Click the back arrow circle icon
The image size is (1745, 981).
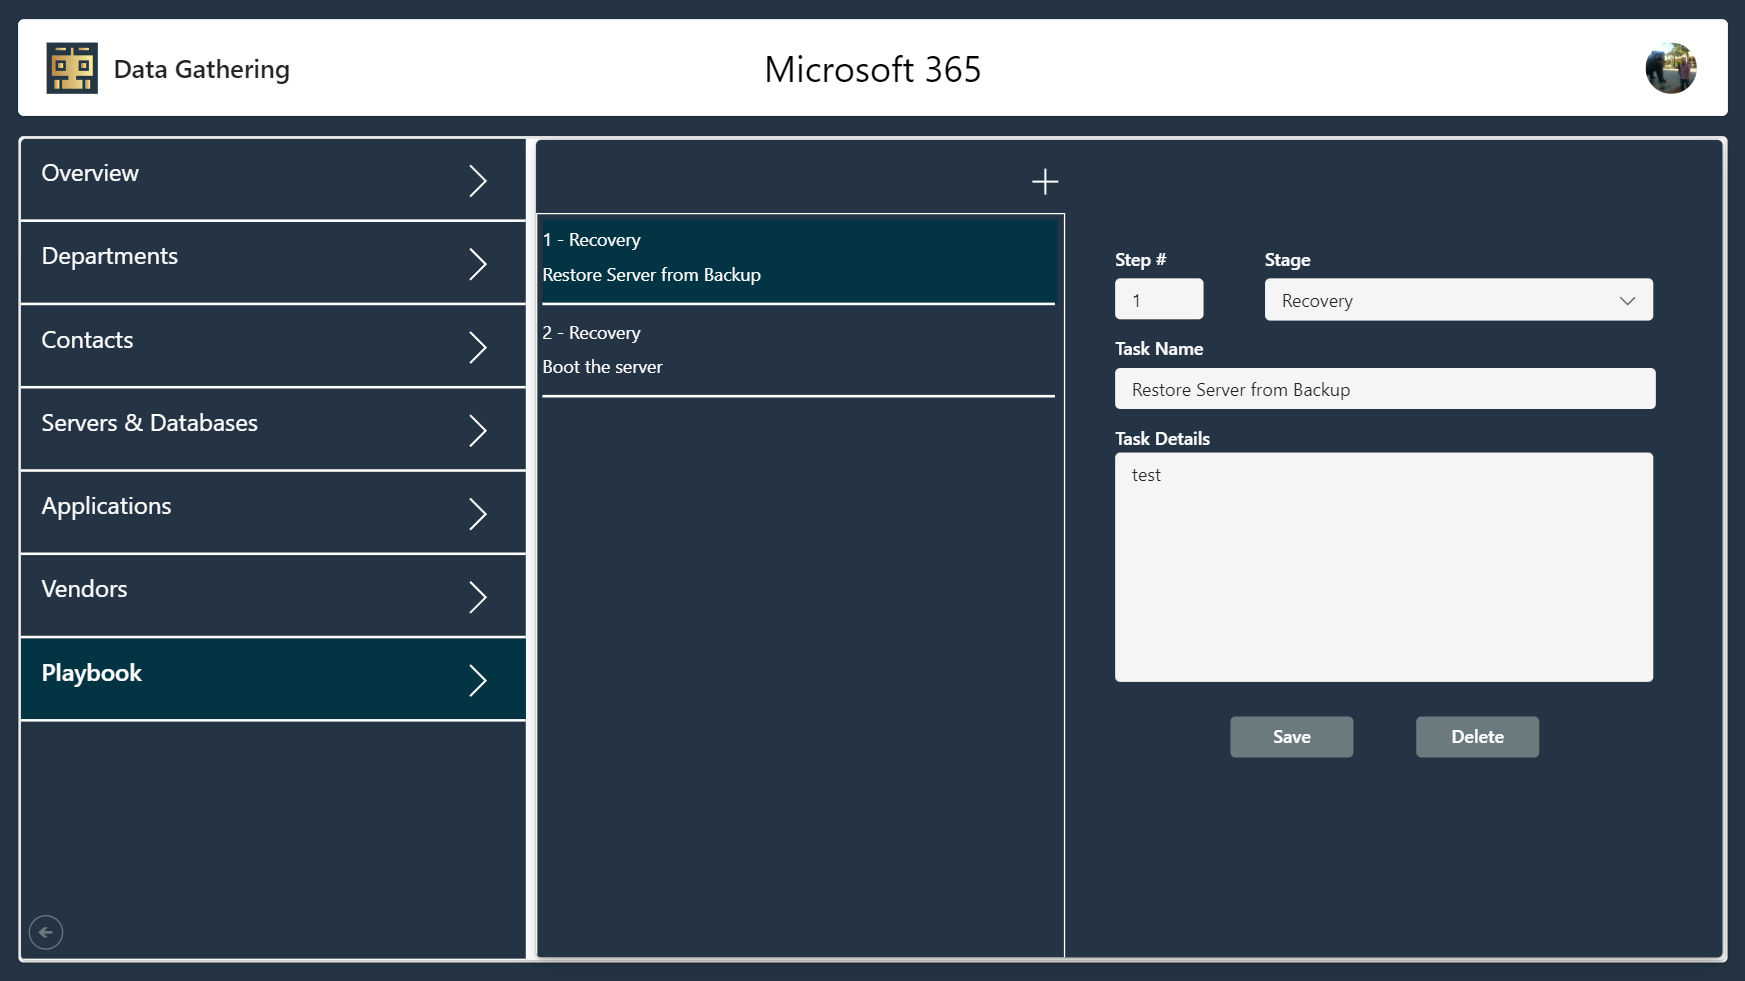[46, 932]
